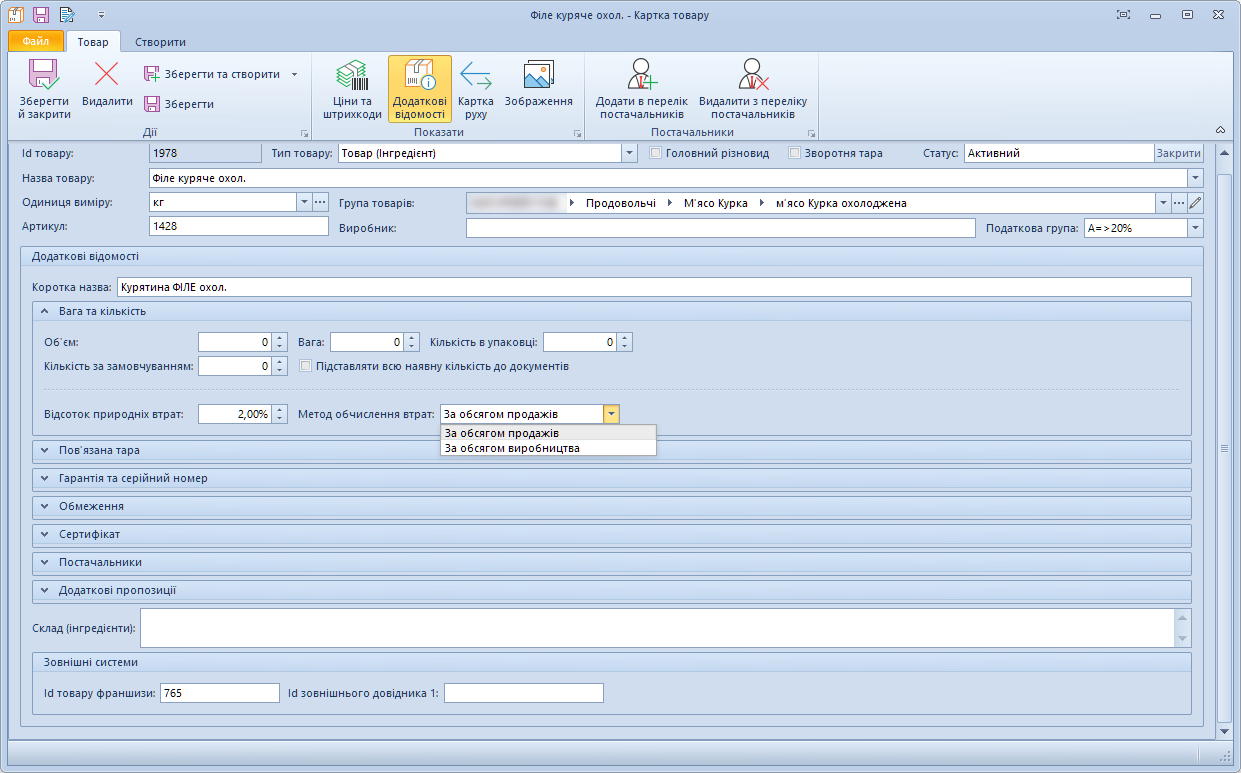Collapse the Вага та кількість section
The height and width of the screenshot is (773, 1241).
click(45, 311)
